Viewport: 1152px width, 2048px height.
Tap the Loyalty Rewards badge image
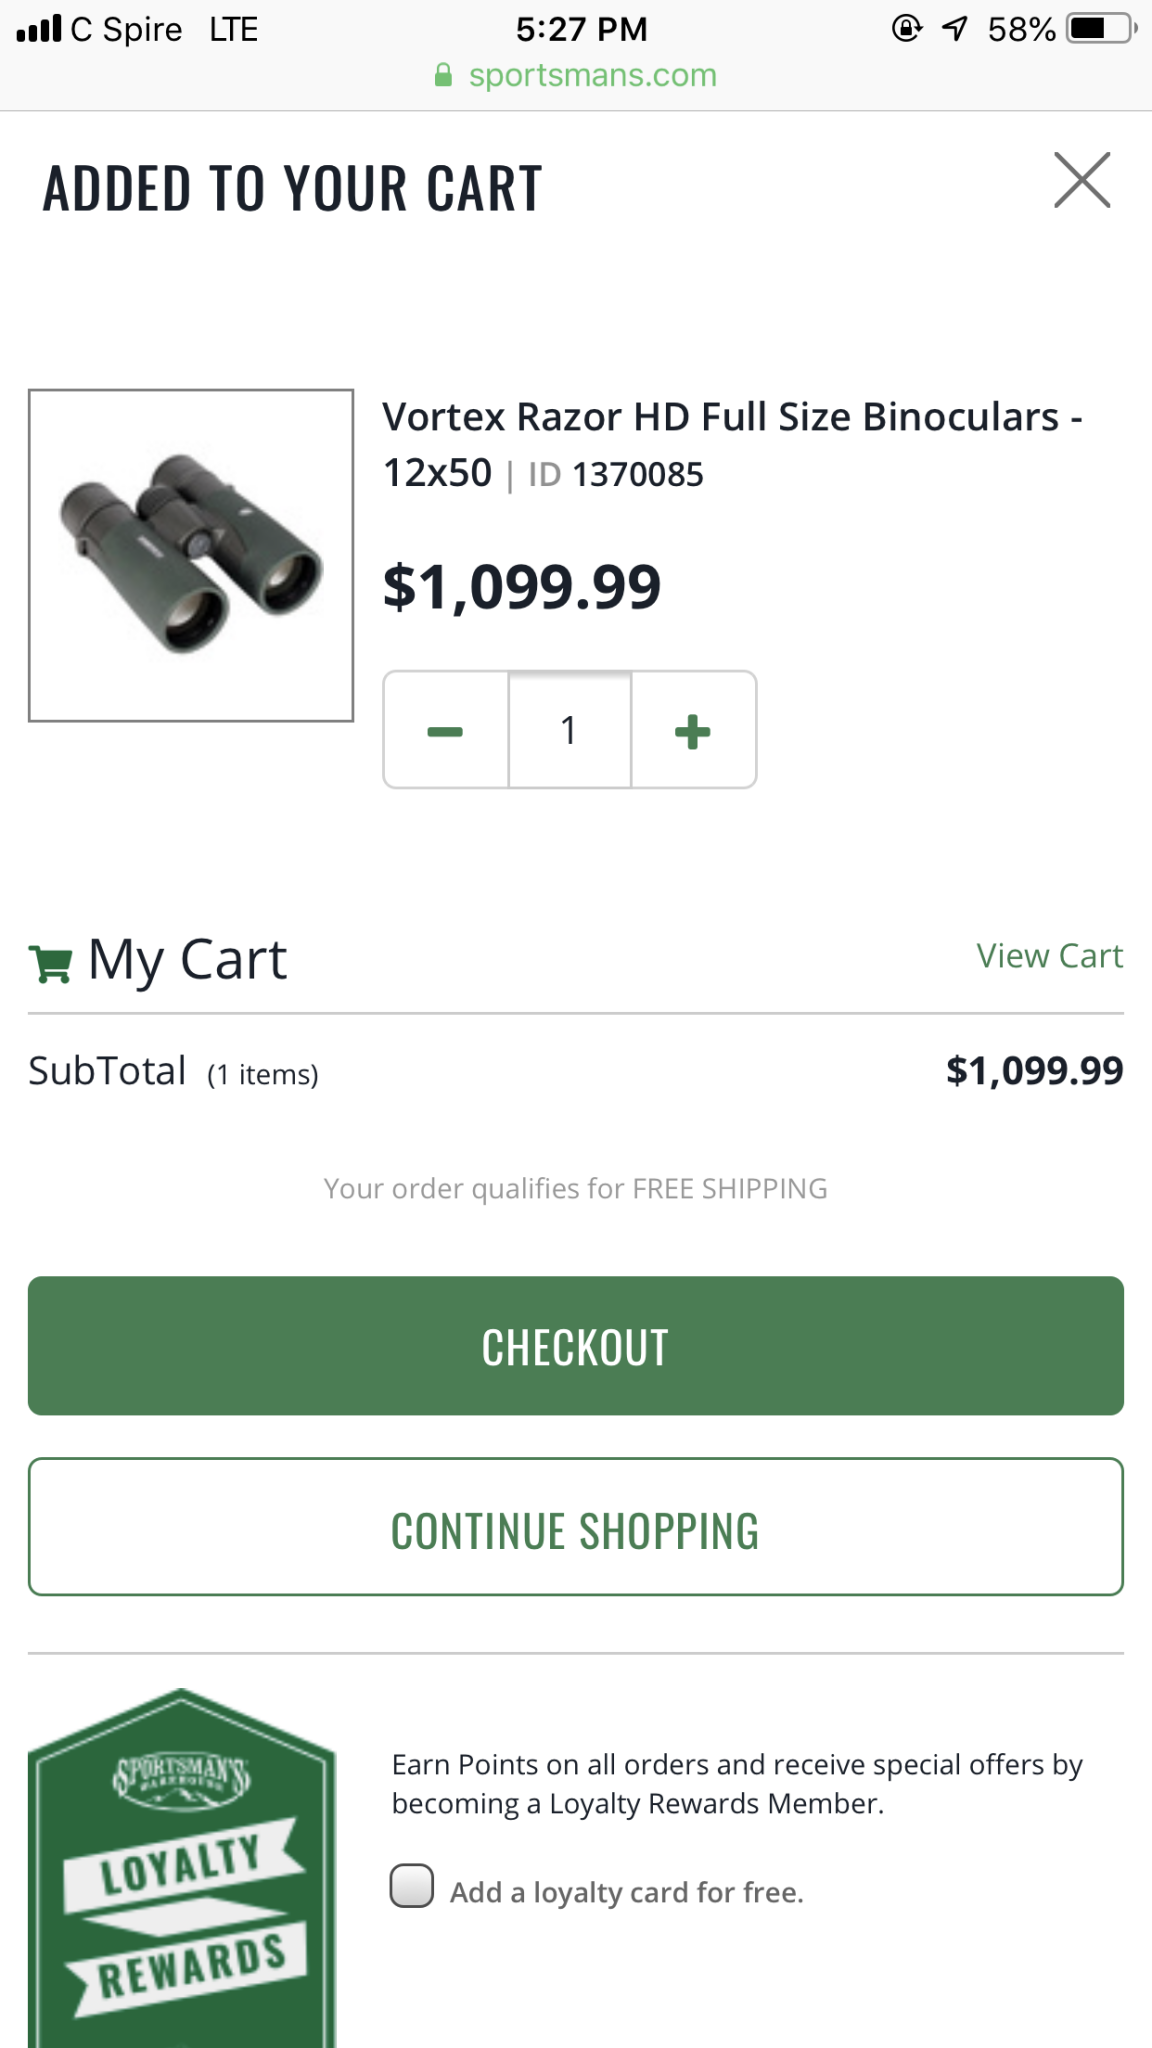pos(182,1870)
